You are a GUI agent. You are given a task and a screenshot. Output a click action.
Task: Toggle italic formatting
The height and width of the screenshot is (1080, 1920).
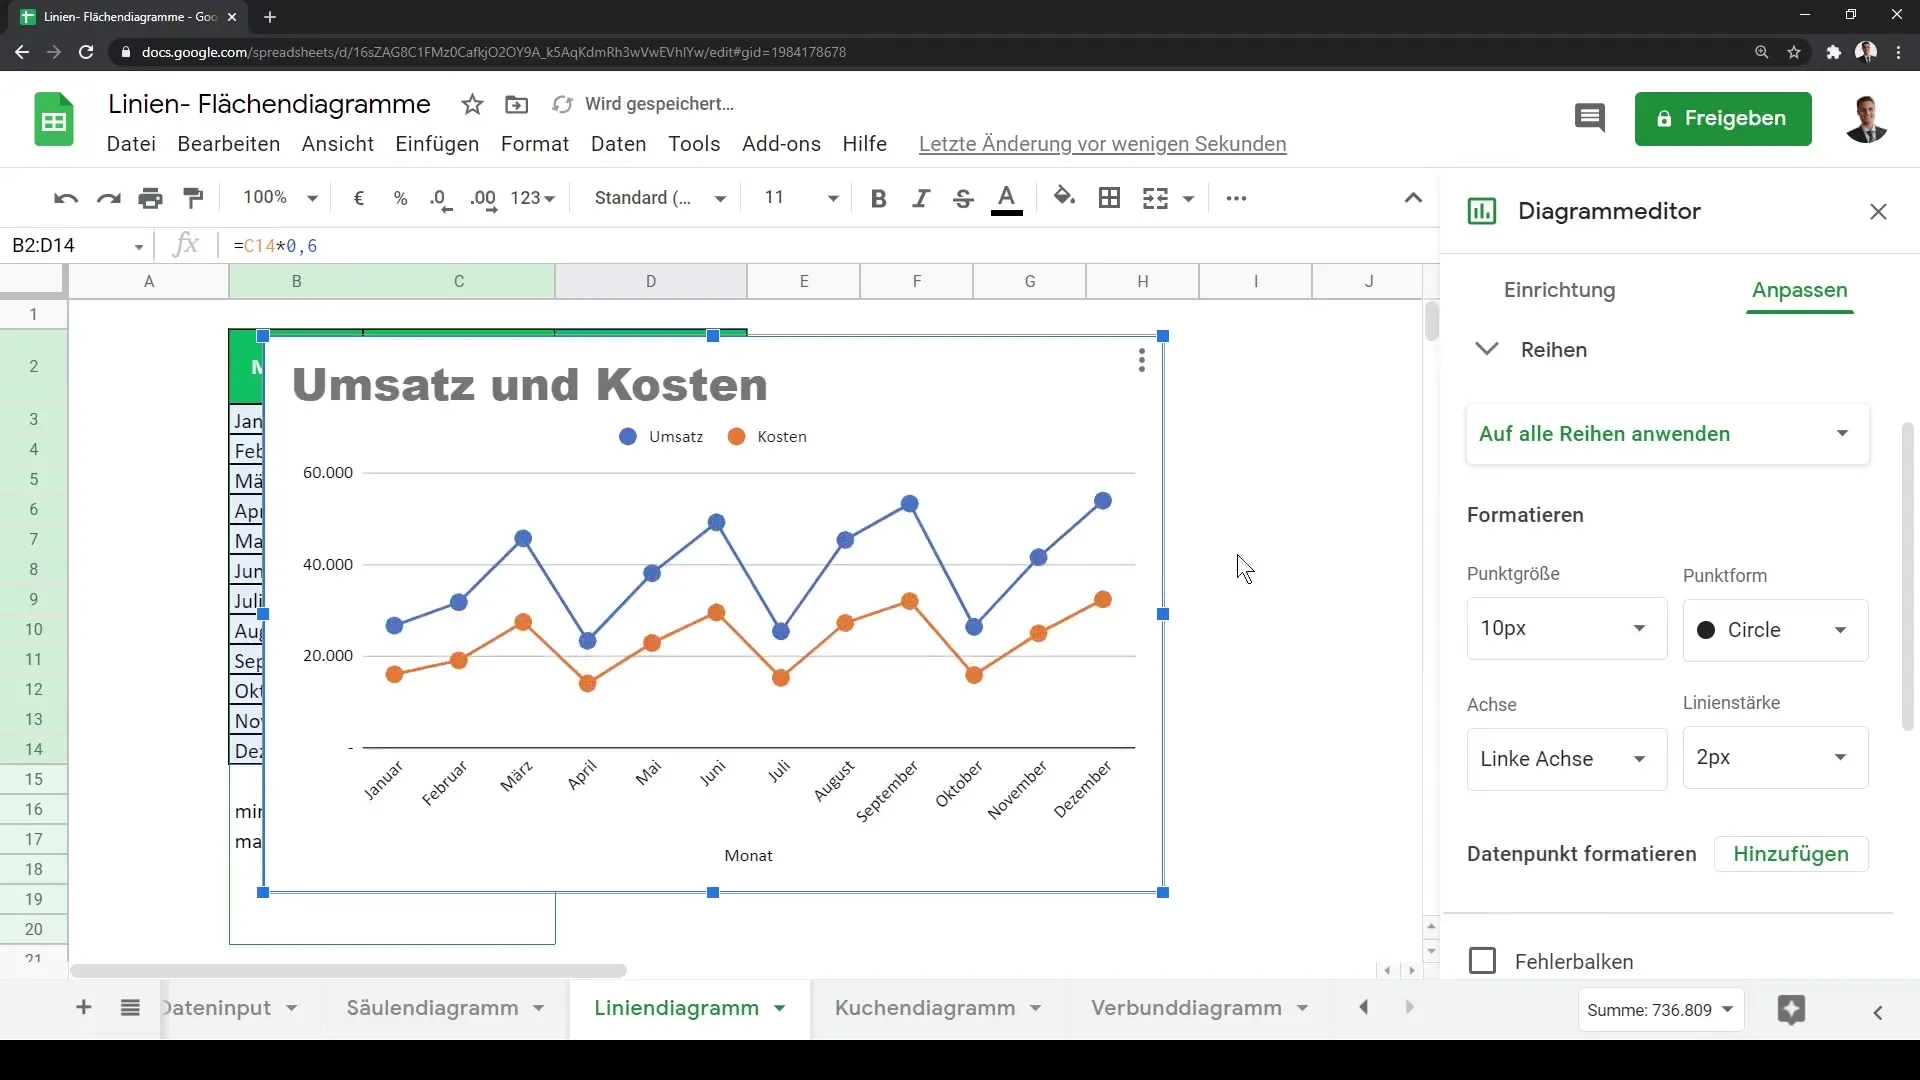(x=921, y=198)
